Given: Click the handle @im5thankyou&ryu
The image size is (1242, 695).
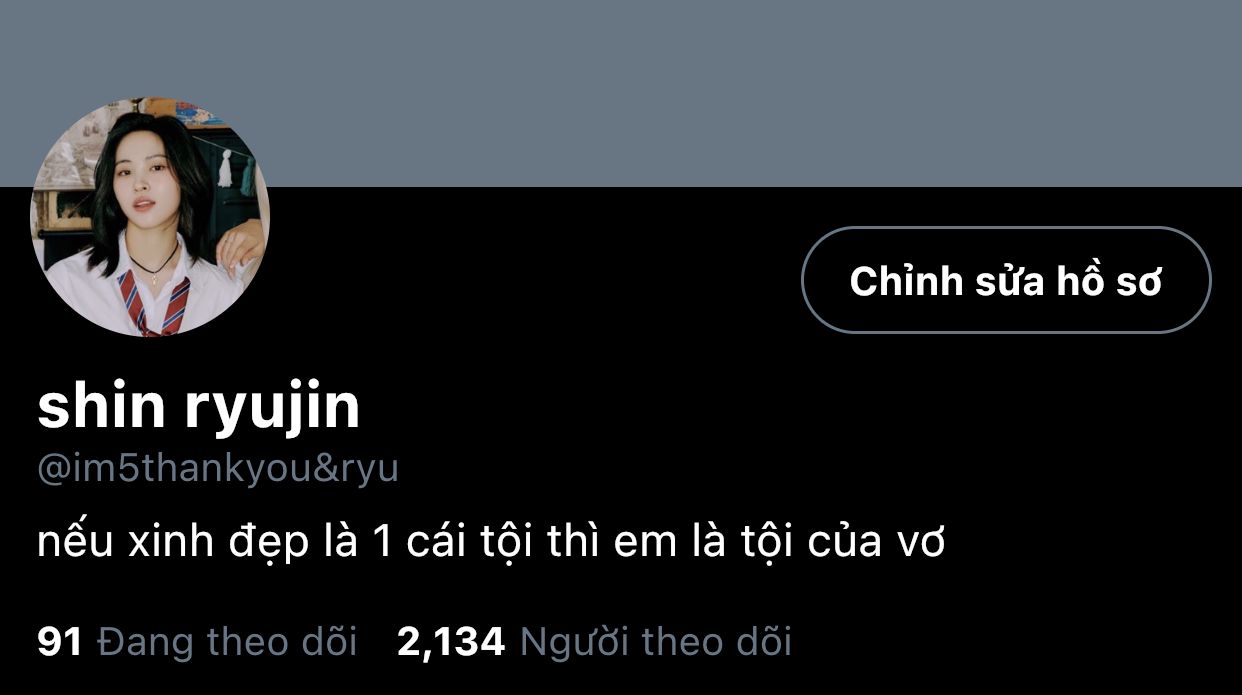Looking at the screenshot, I should pyautogui.click(x=218, y=469).
